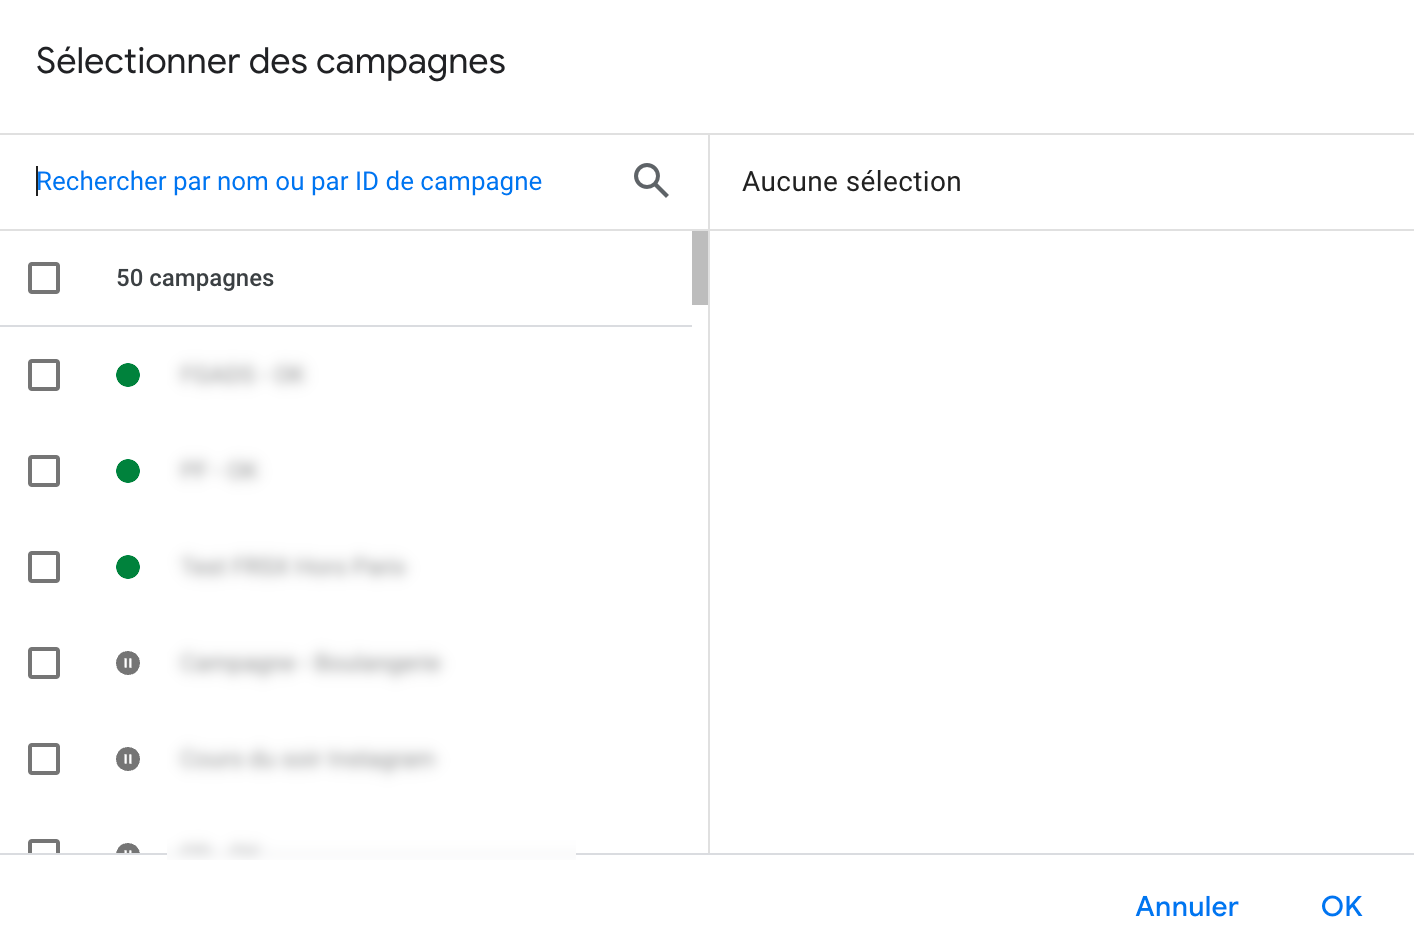Screen dimensions: 1414x948
Task: Click the blurred name of the first campaign
Action: tap(242, 375)
